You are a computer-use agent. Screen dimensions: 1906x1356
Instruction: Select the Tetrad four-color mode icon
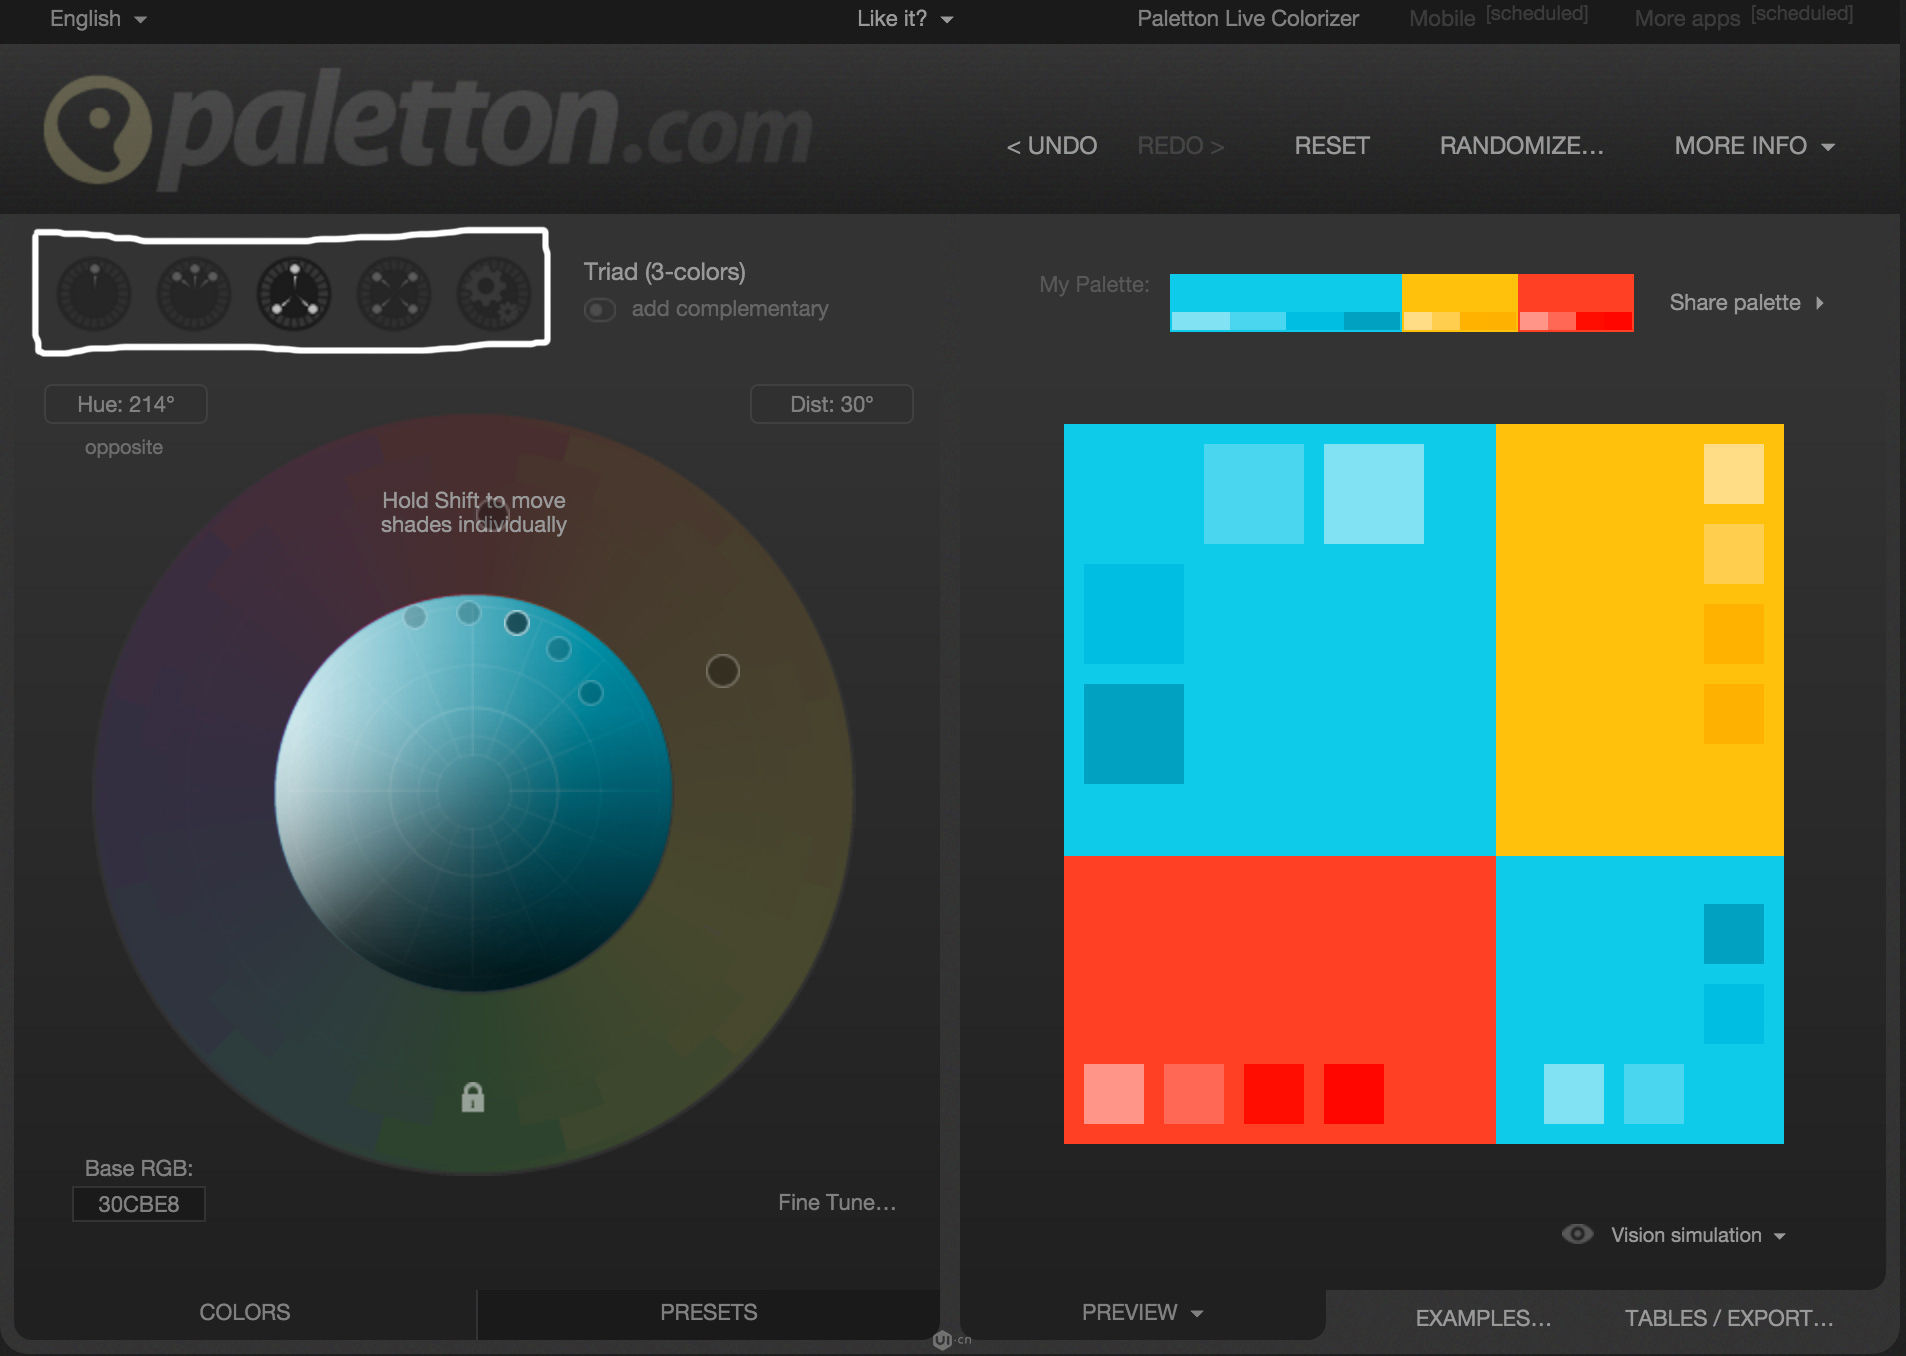tap(394, 294)
